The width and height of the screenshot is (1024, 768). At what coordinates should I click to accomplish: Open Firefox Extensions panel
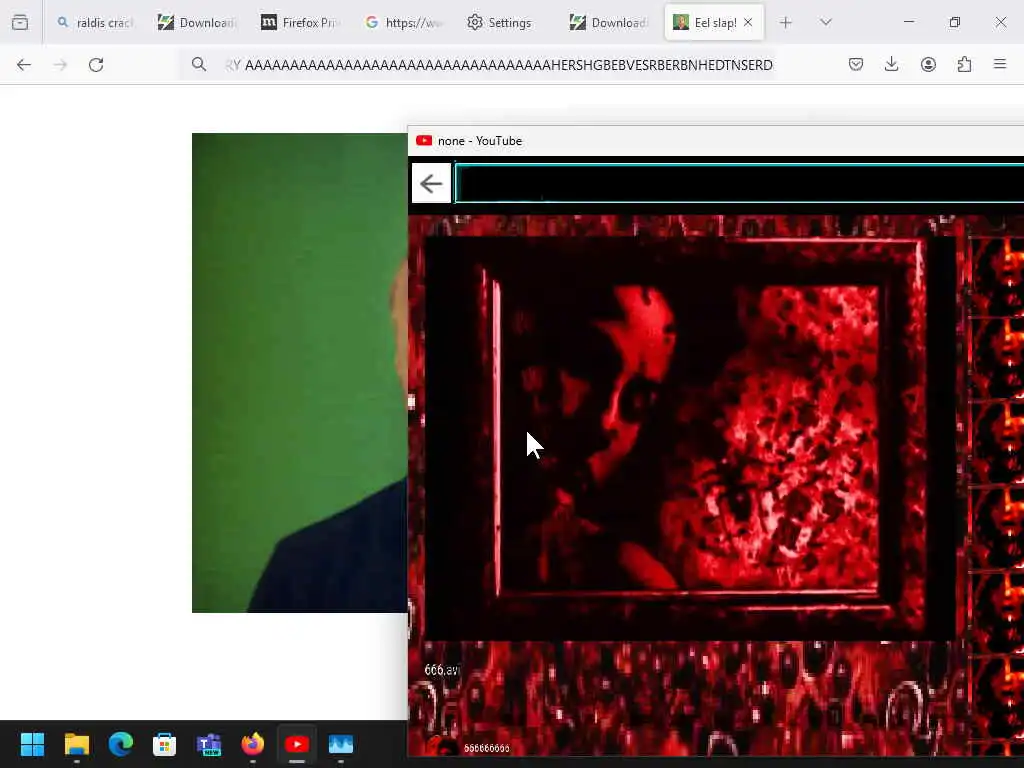pyautogui.click(x=965, y=65)
